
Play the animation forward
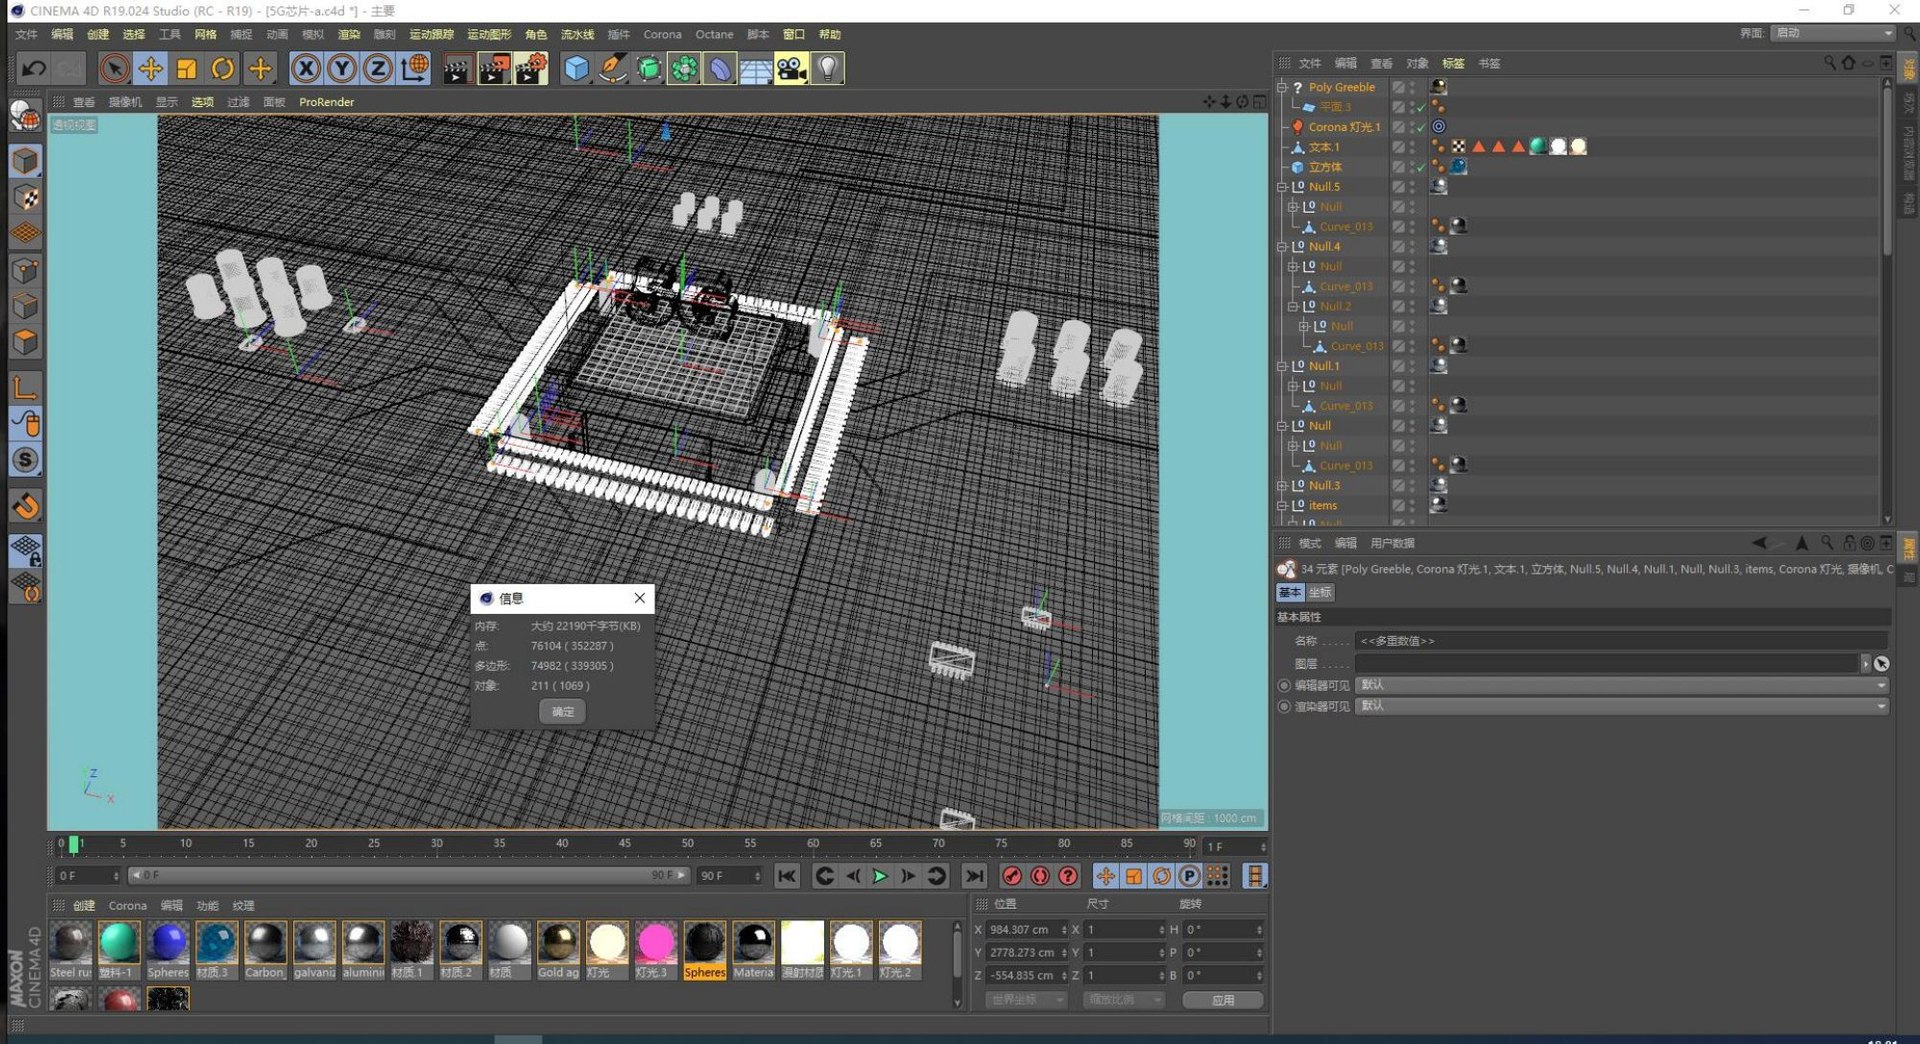(880, 876)
